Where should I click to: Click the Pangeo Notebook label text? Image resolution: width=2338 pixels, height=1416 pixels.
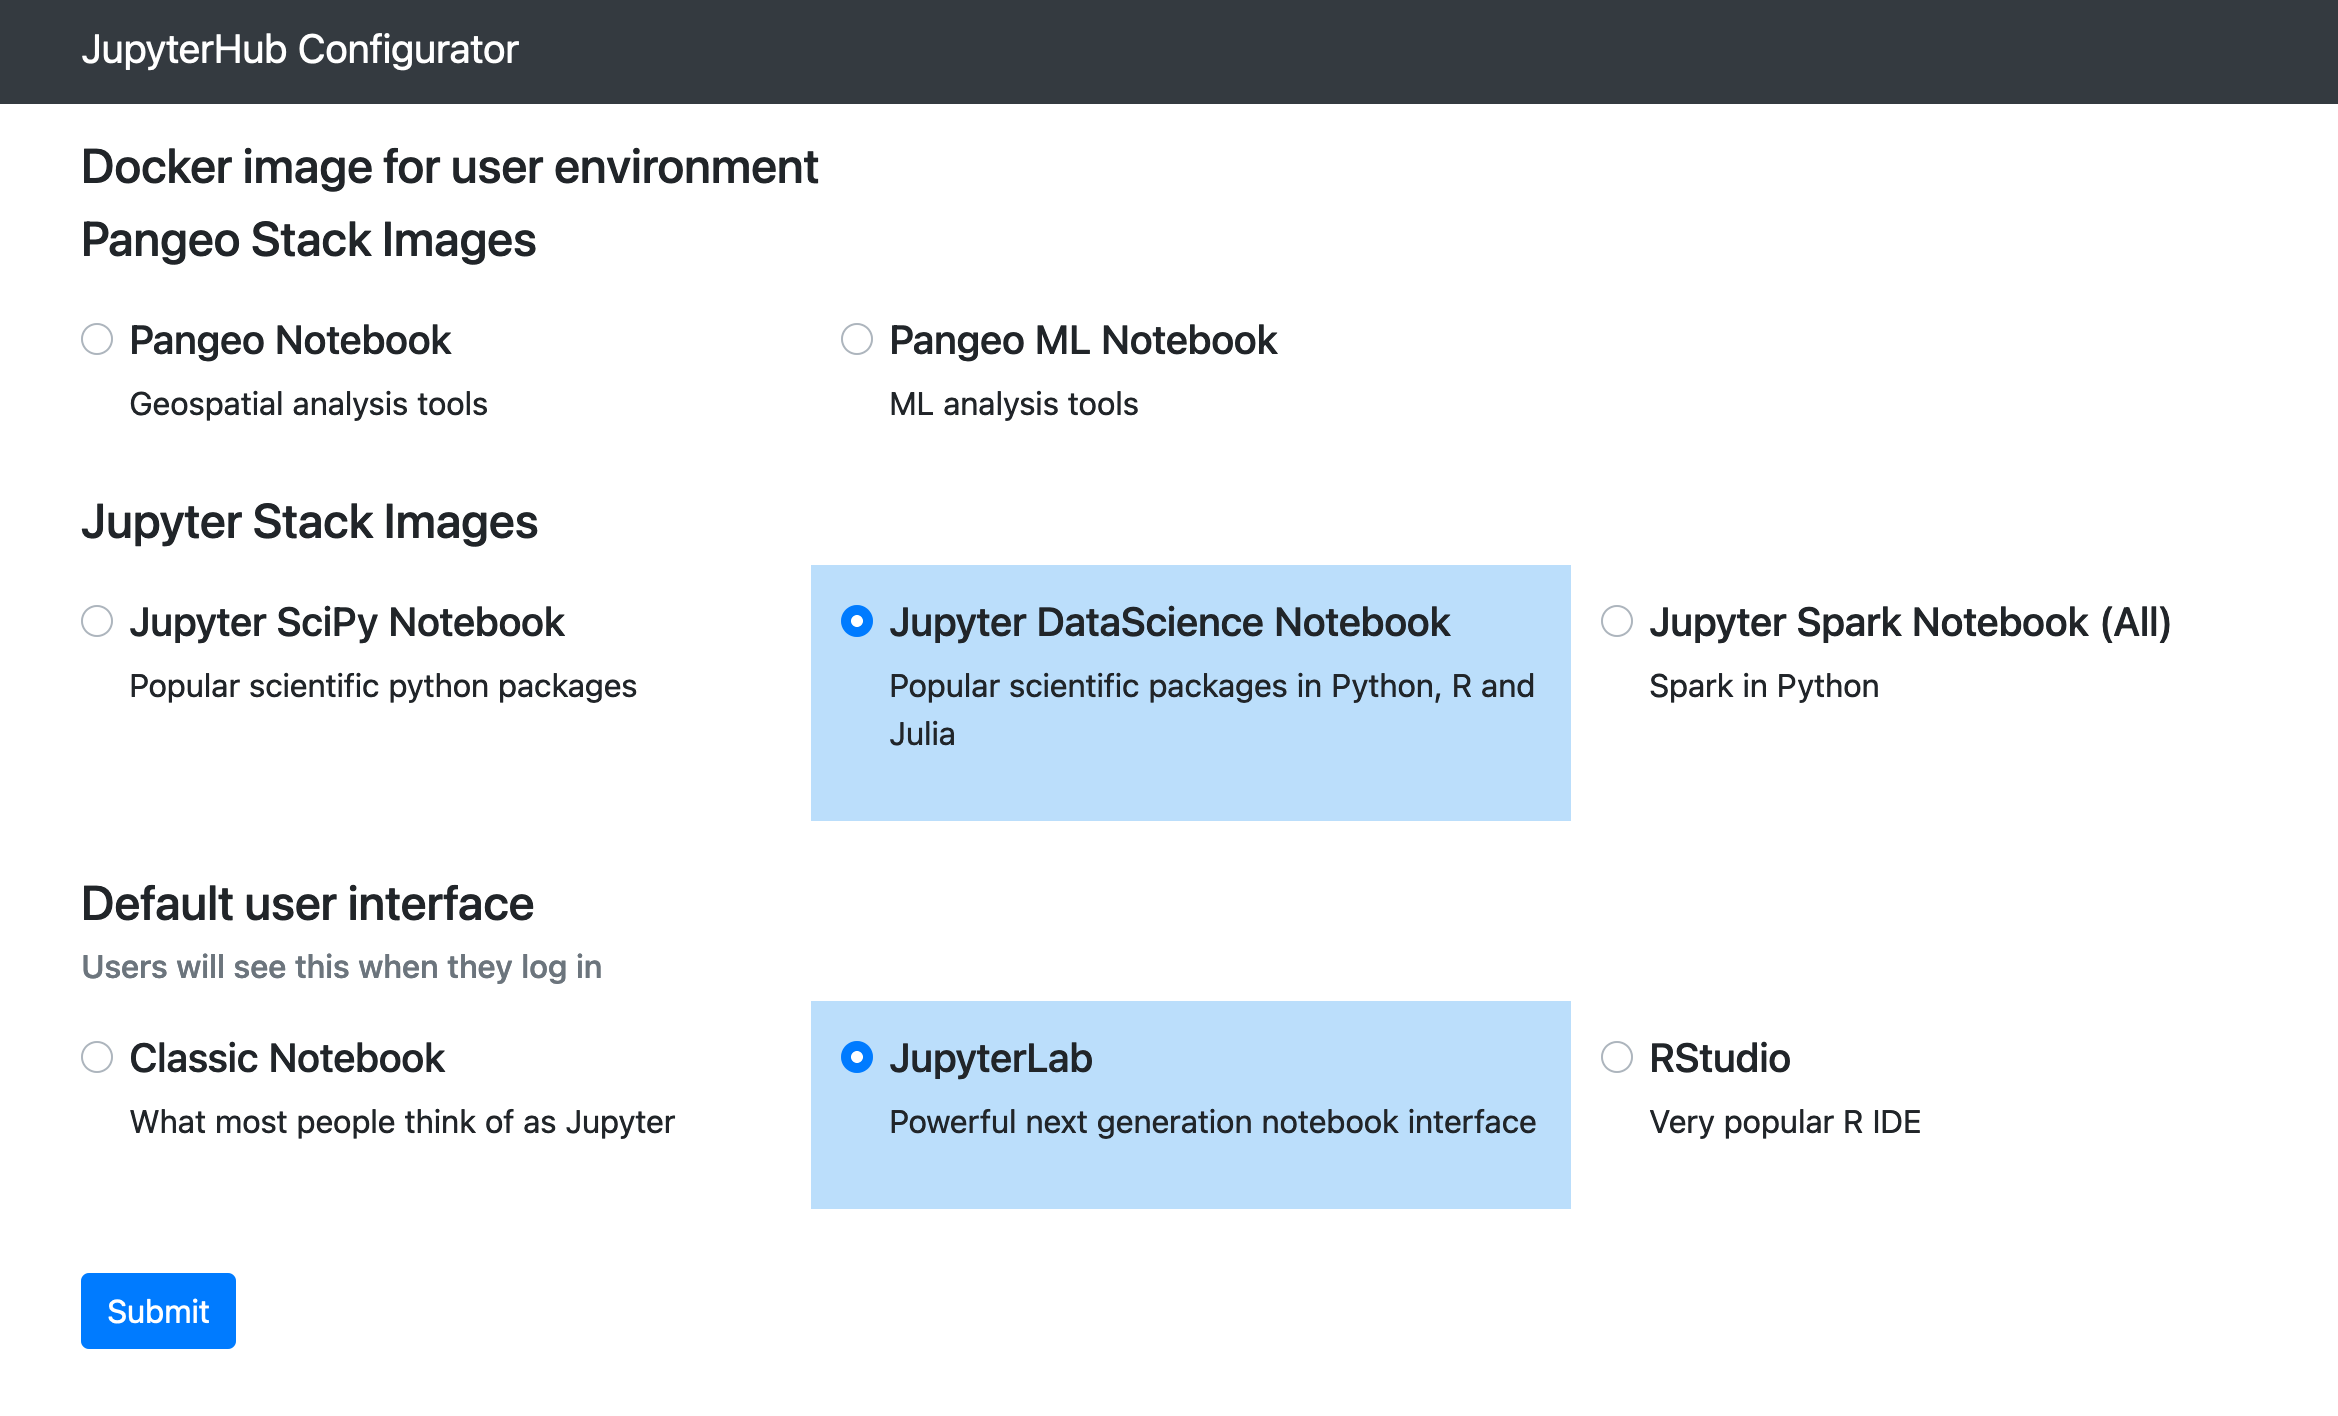pyautogui.click(x=290, y=341)
